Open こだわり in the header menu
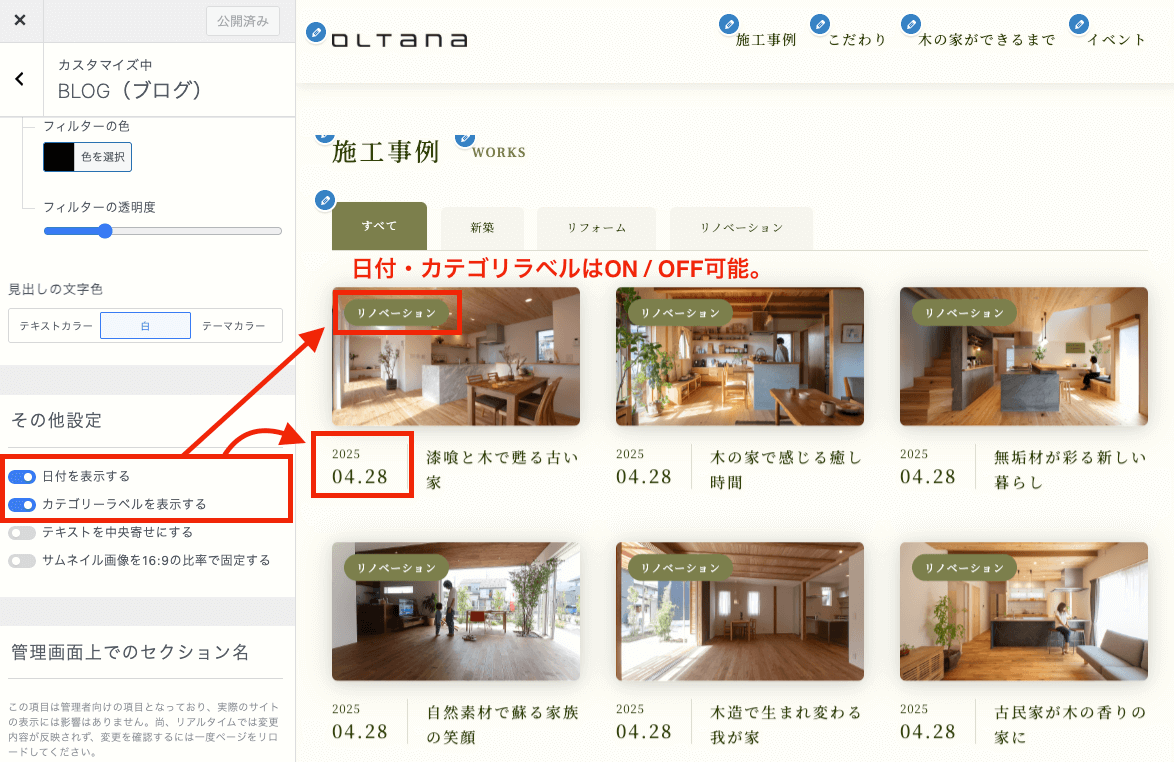The image size is (1174, 762). (857, 40)
